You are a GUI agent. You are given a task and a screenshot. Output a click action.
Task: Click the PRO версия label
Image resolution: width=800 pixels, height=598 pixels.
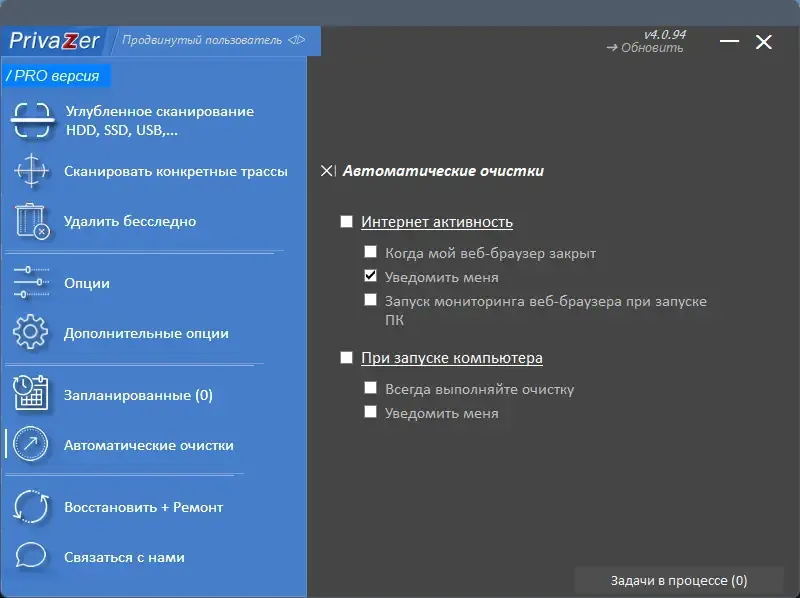coord(53,76)
